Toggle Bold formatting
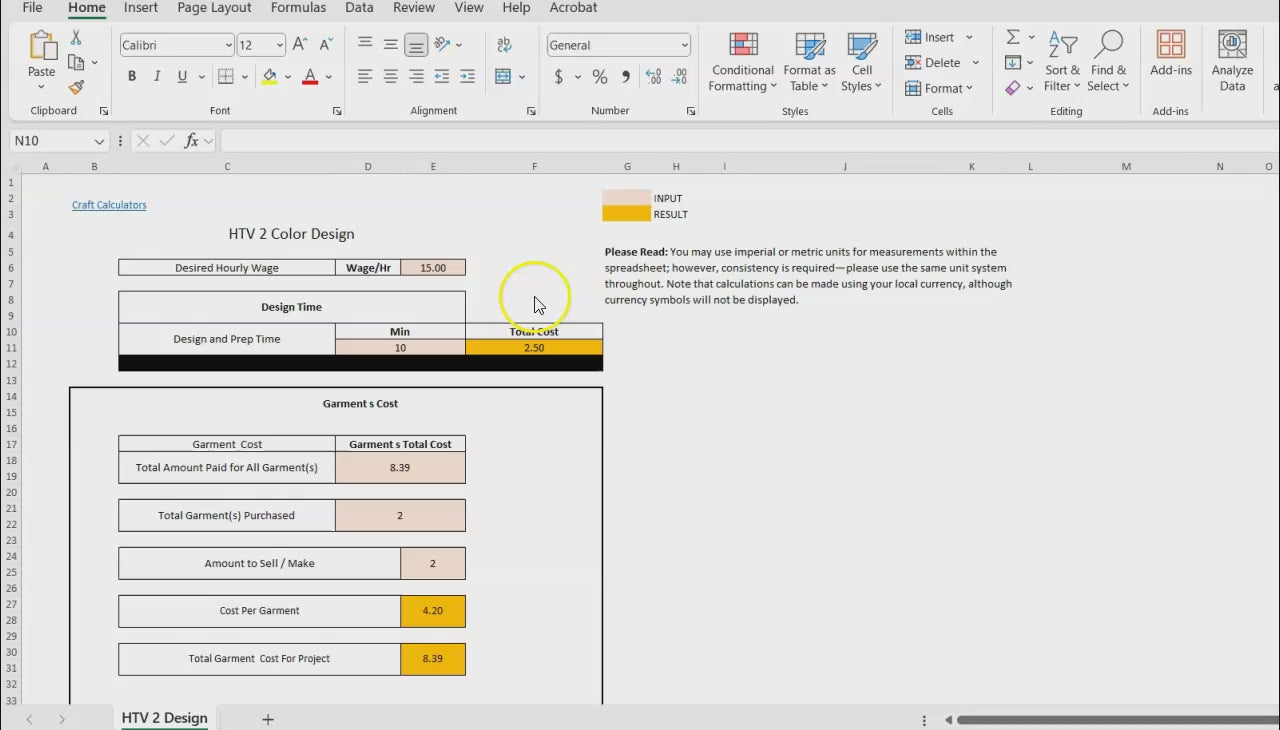Screen dimensions: 1280x730 tap(132, 77)
